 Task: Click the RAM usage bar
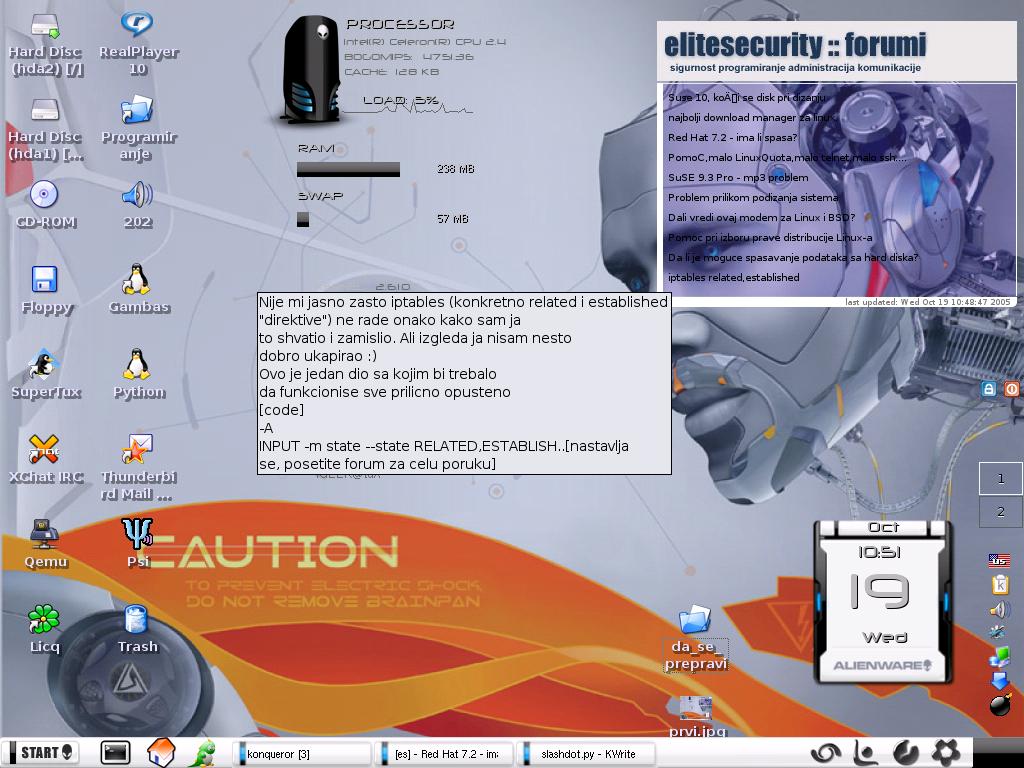coord(348,169)
